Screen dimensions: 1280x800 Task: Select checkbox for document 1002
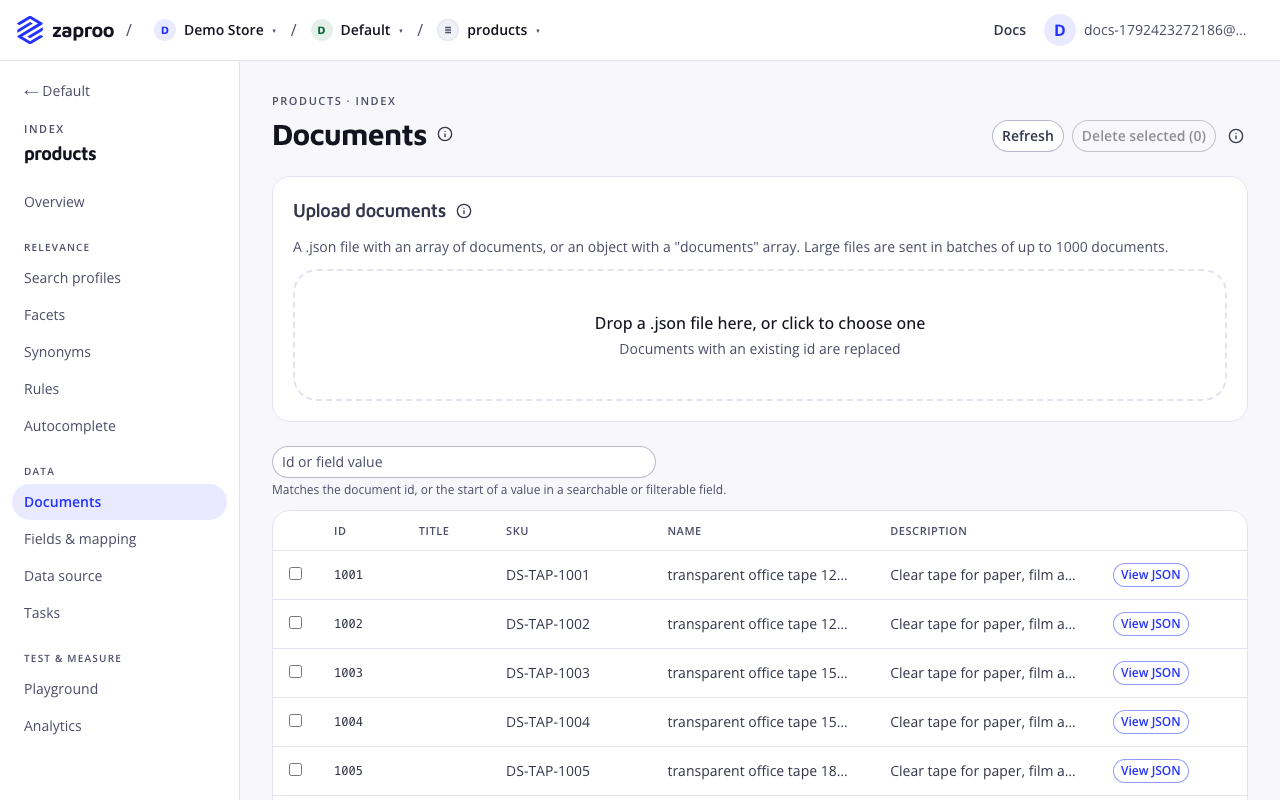coord(295,623)
